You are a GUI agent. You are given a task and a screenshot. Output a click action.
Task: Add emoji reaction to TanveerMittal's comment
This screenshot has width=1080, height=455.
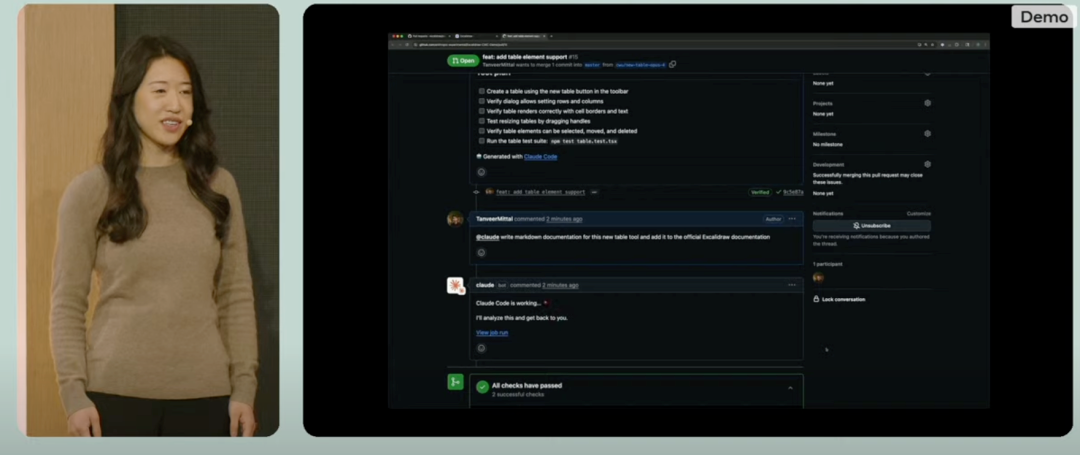click(481, 253)
